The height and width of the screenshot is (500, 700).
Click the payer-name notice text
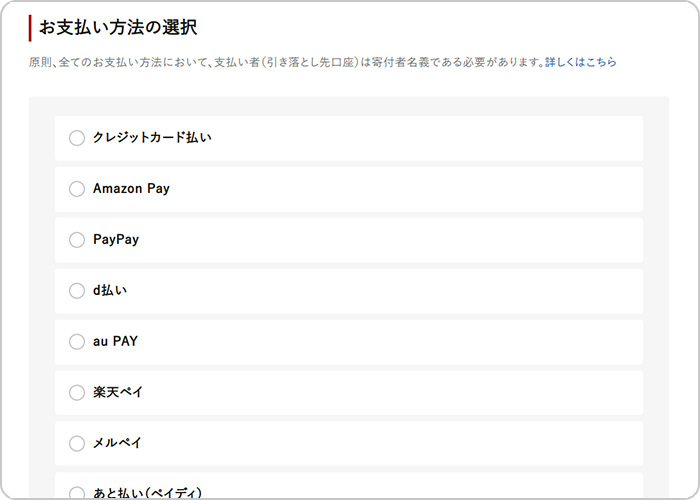[286, 62]
